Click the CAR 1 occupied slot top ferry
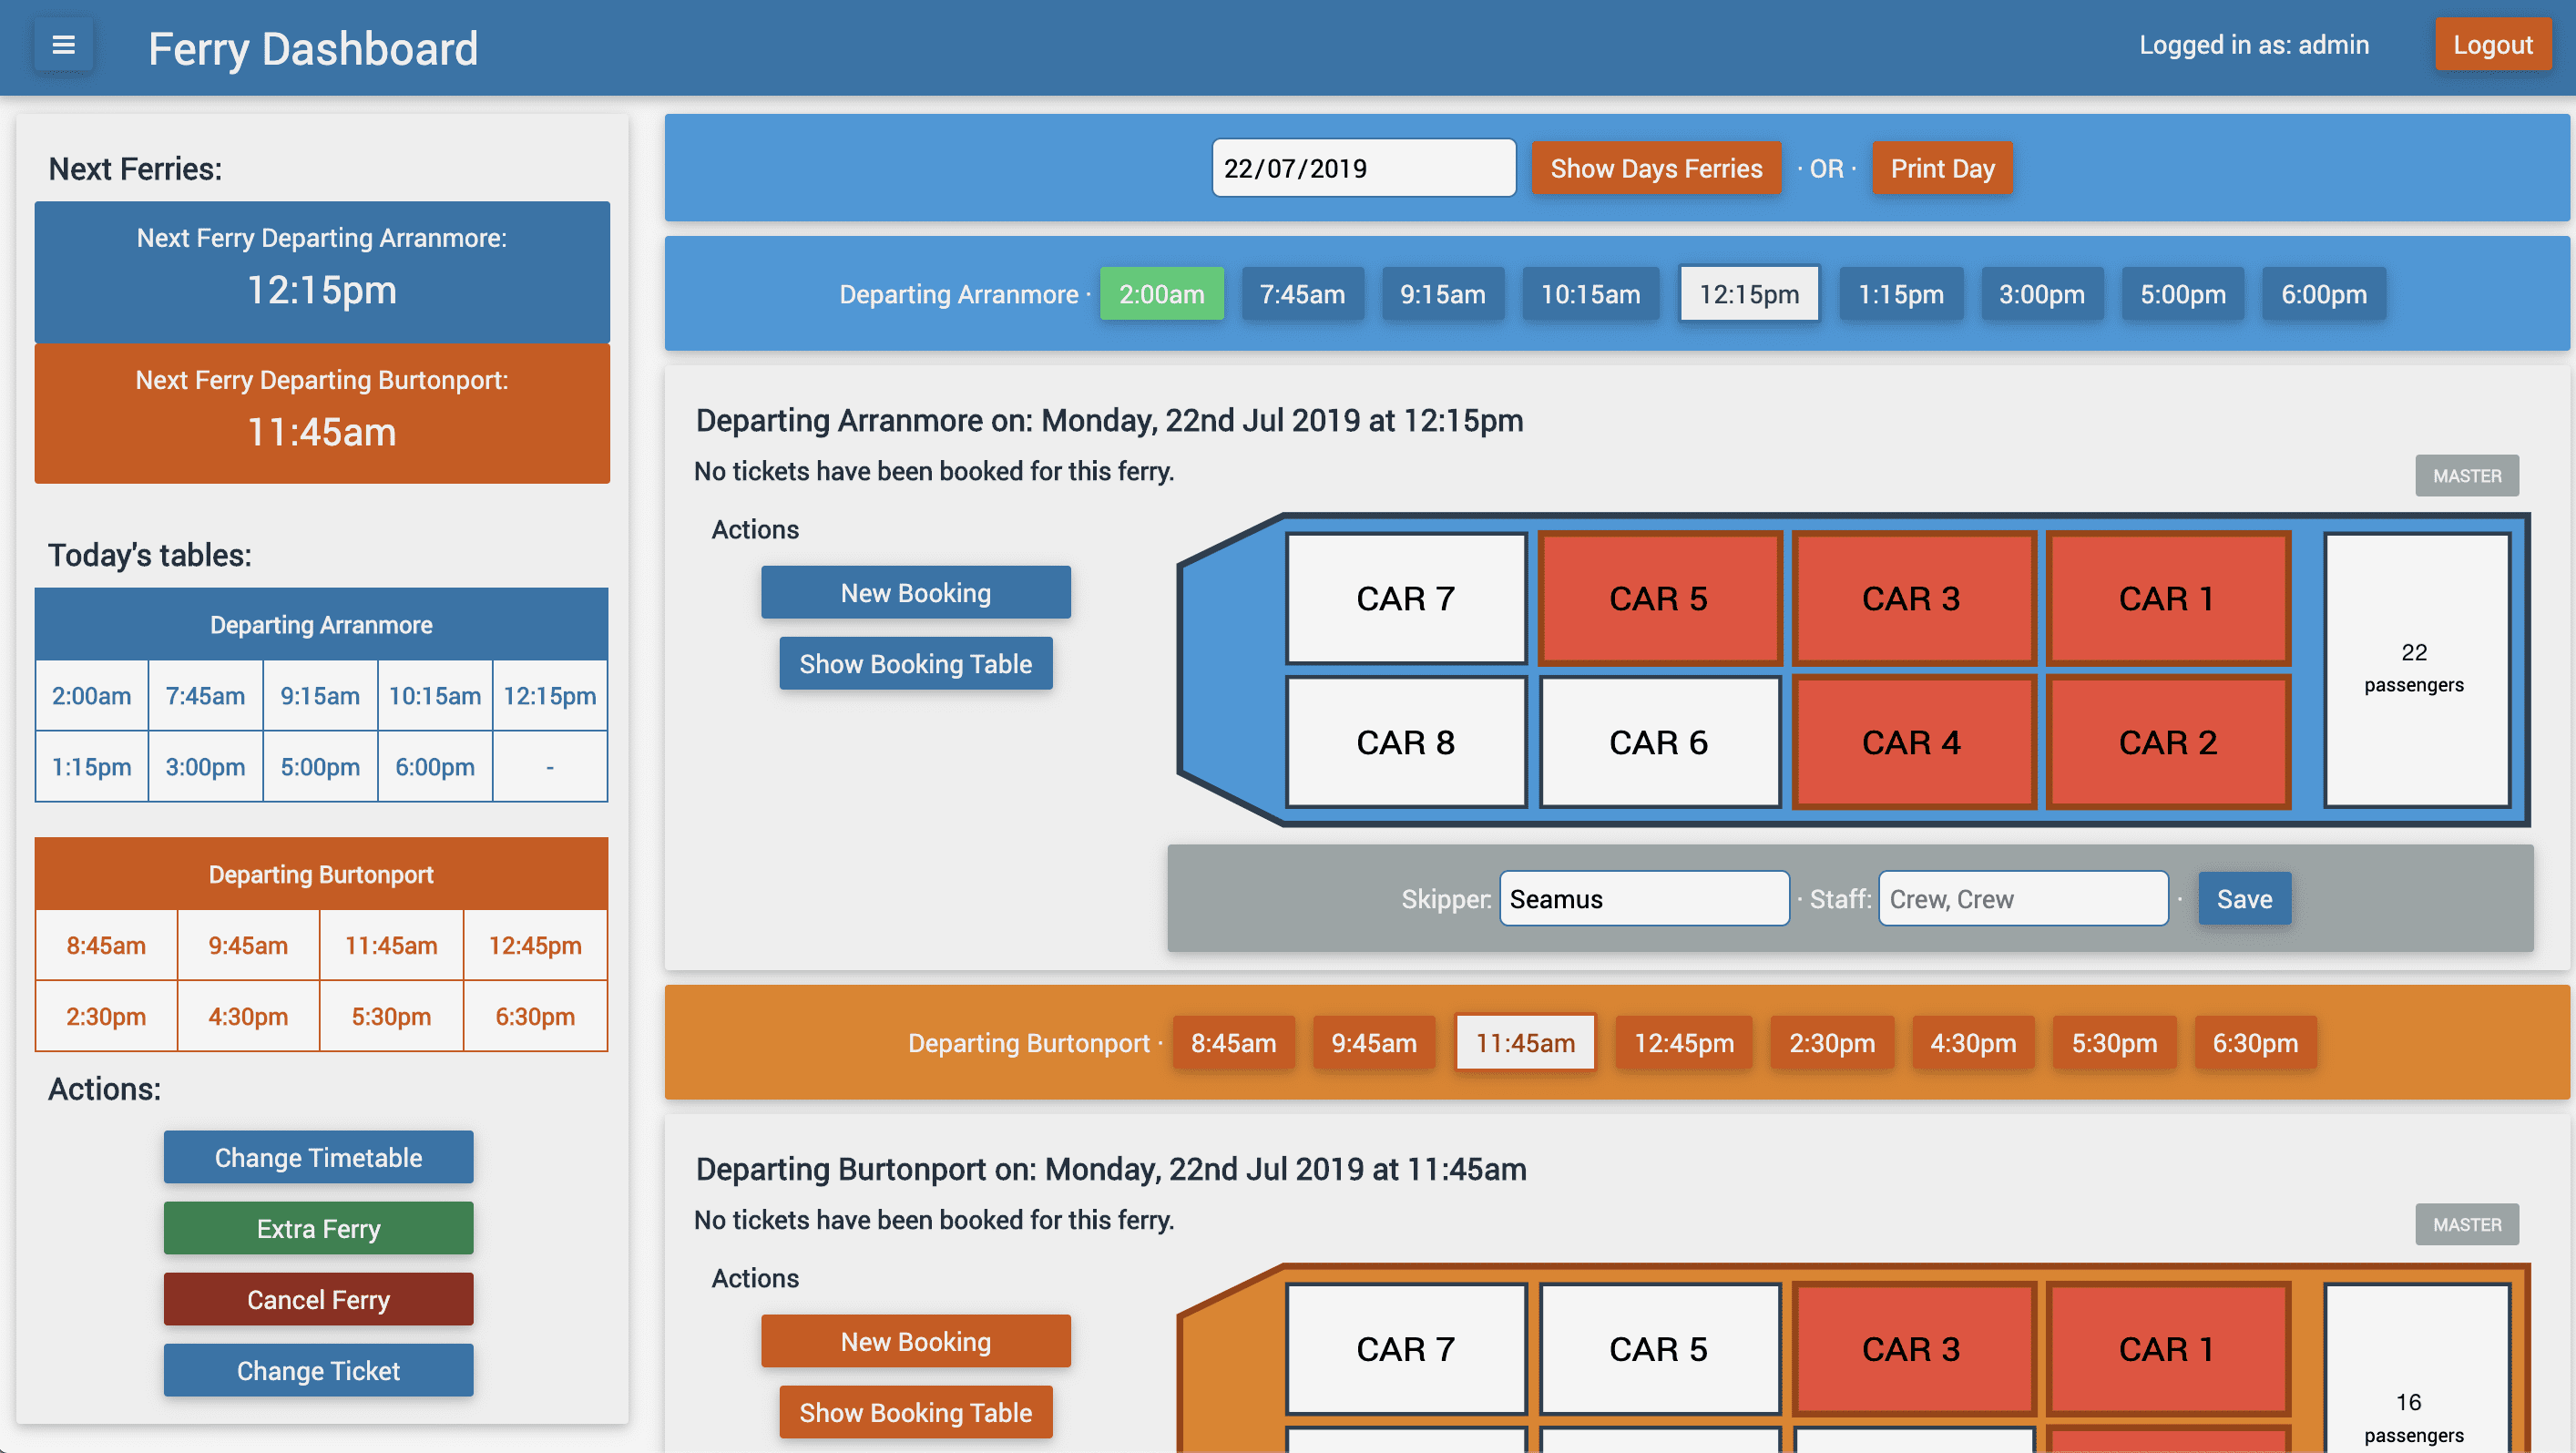The height and width of the screenshot is (1453, 2576). [2167, 597]
